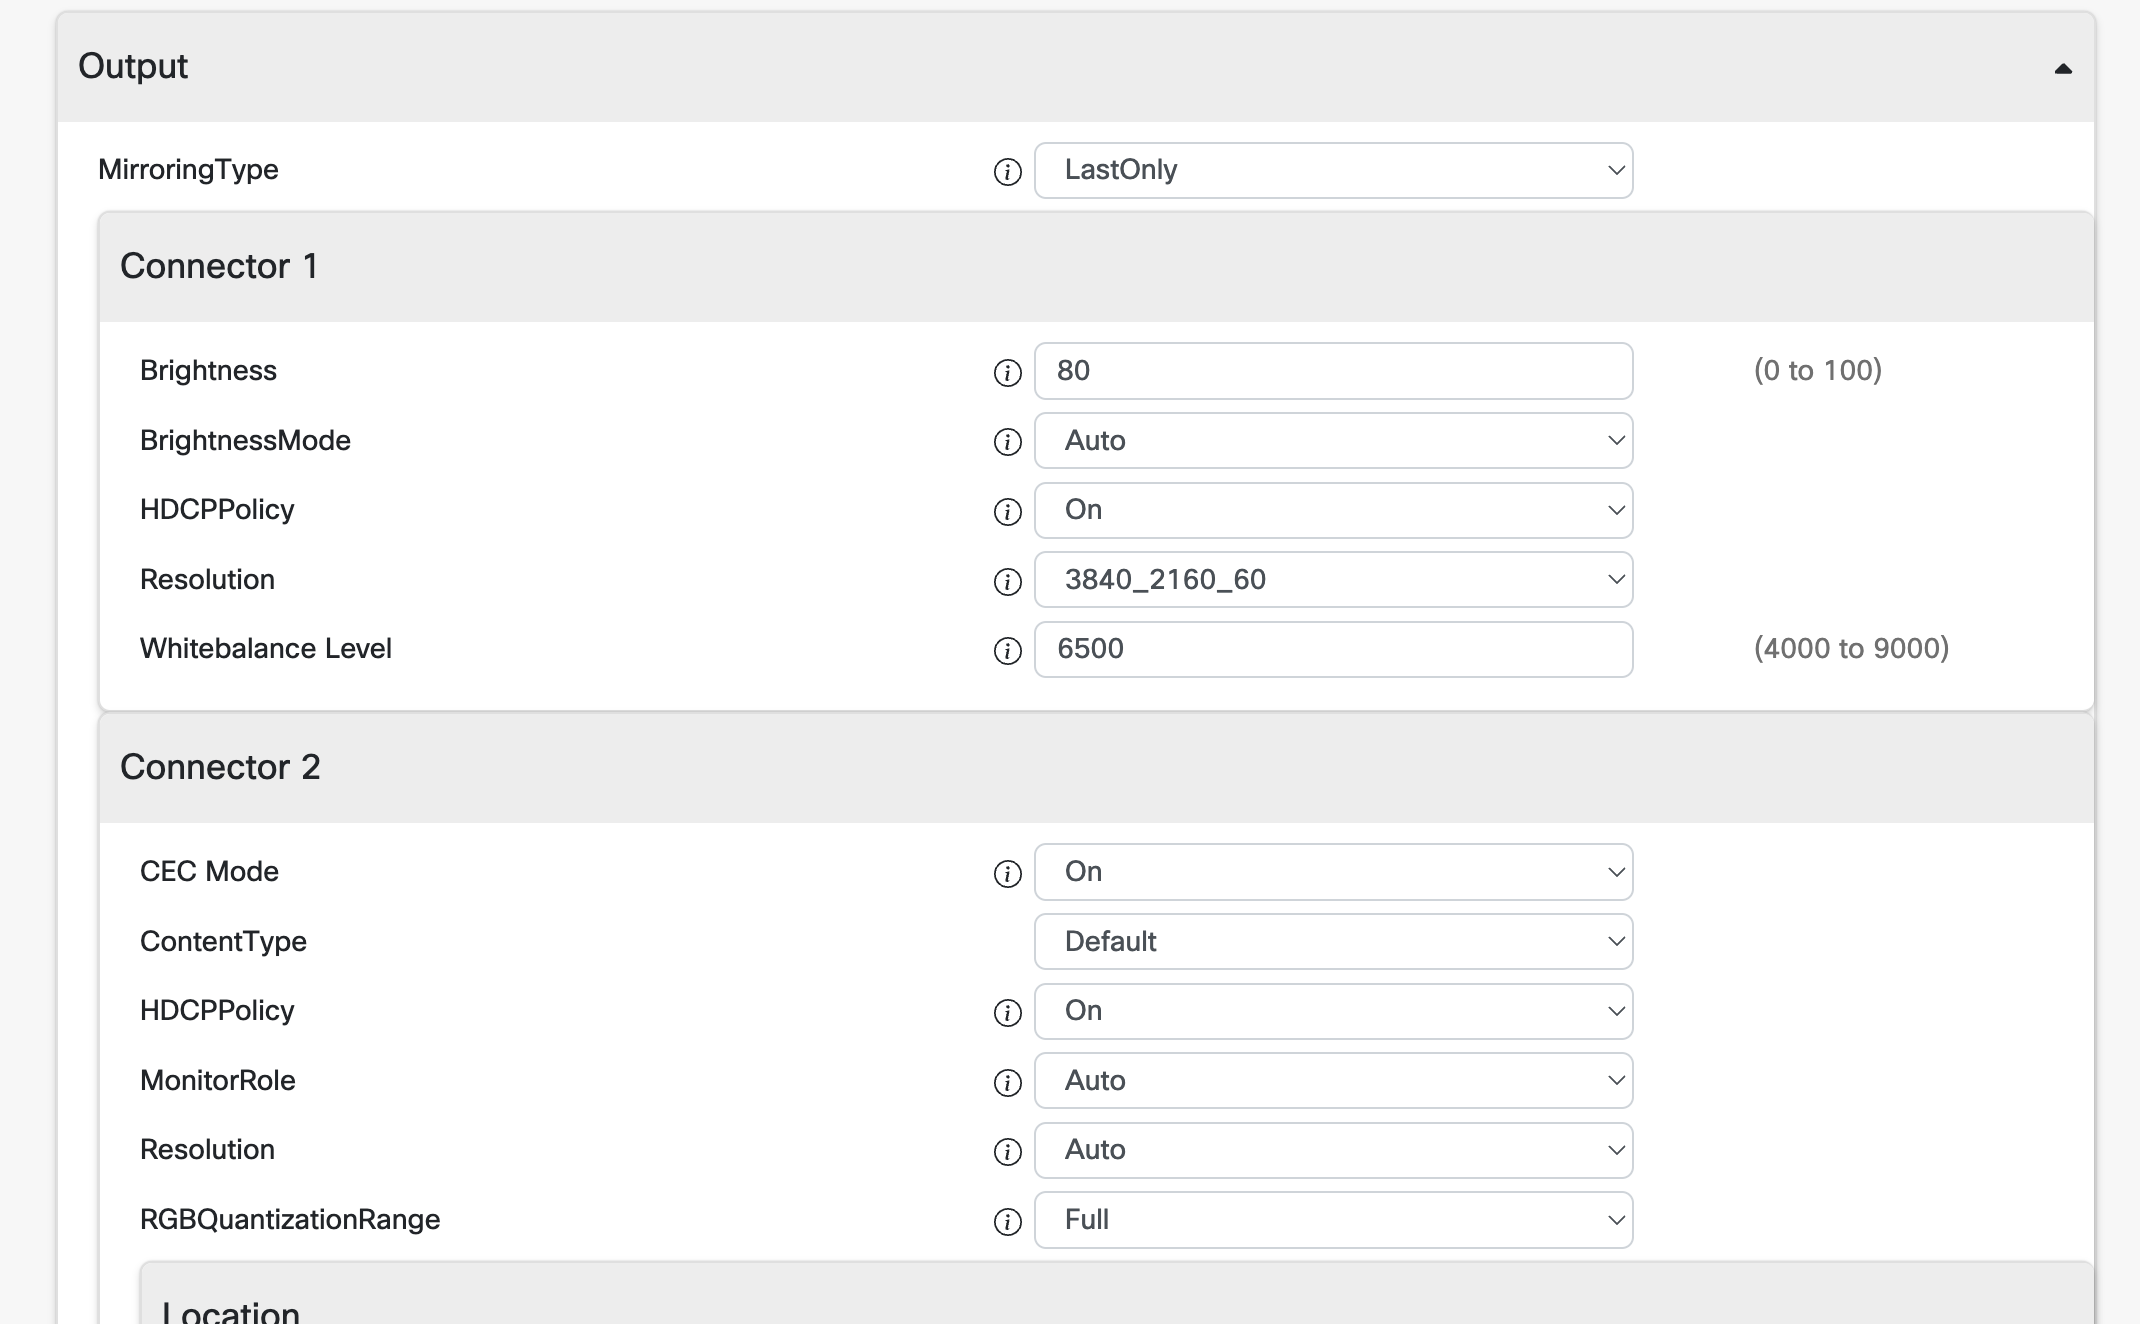The width and height of the screenshot is (2140, 1324).
Task: Open the MirroringType dropdown
Action: [x=1333, y=171]
